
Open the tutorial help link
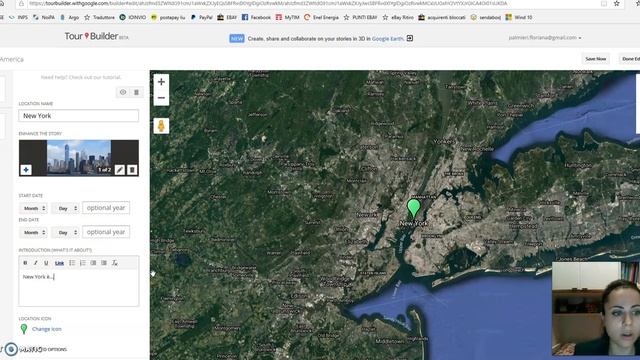point(81,77)
